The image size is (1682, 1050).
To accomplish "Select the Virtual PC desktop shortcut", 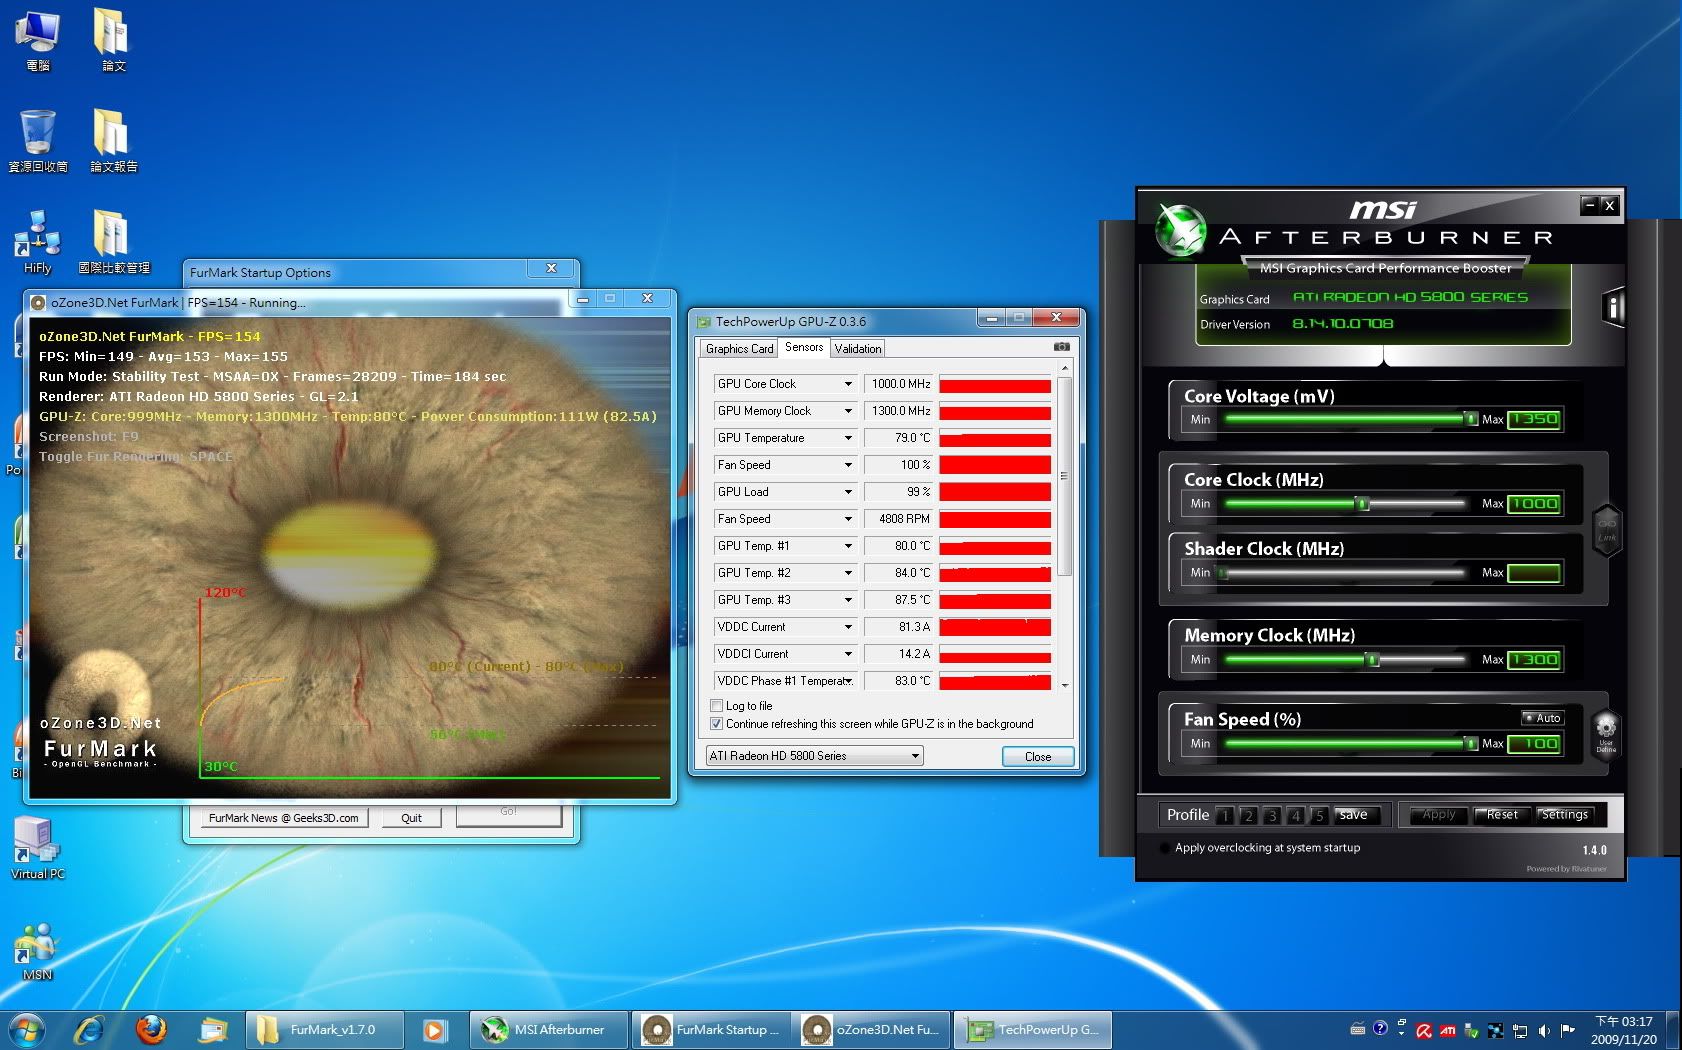I will coord(38,848).
